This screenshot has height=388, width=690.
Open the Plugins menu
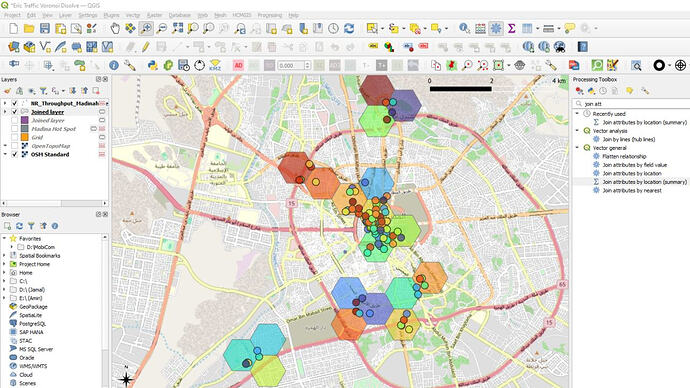tap(111, 15)
